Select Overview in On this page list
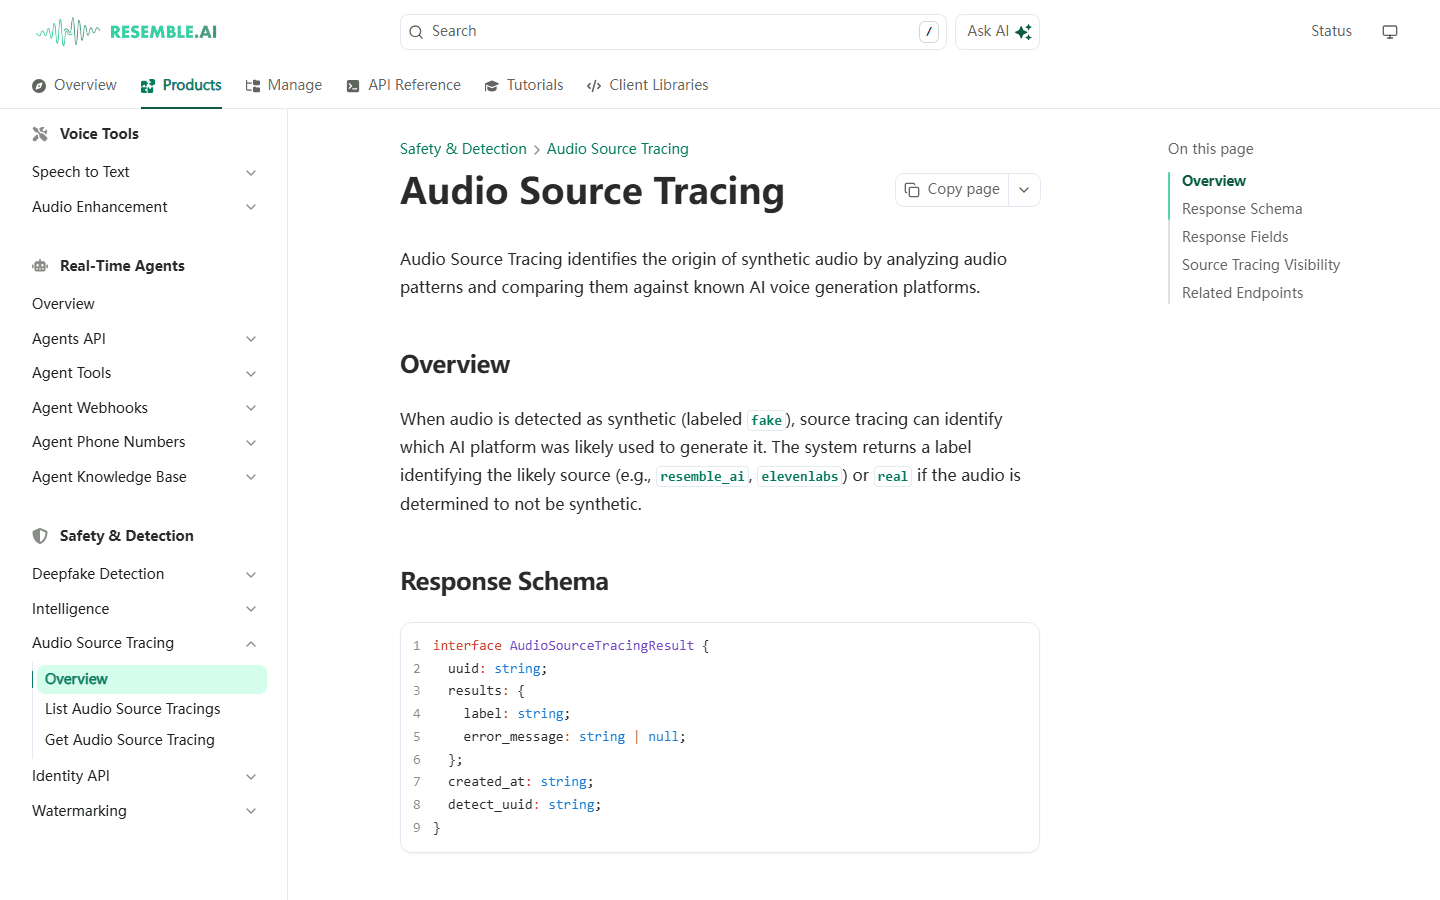Screen dimensions: 1440x900 pos(1214,181)
